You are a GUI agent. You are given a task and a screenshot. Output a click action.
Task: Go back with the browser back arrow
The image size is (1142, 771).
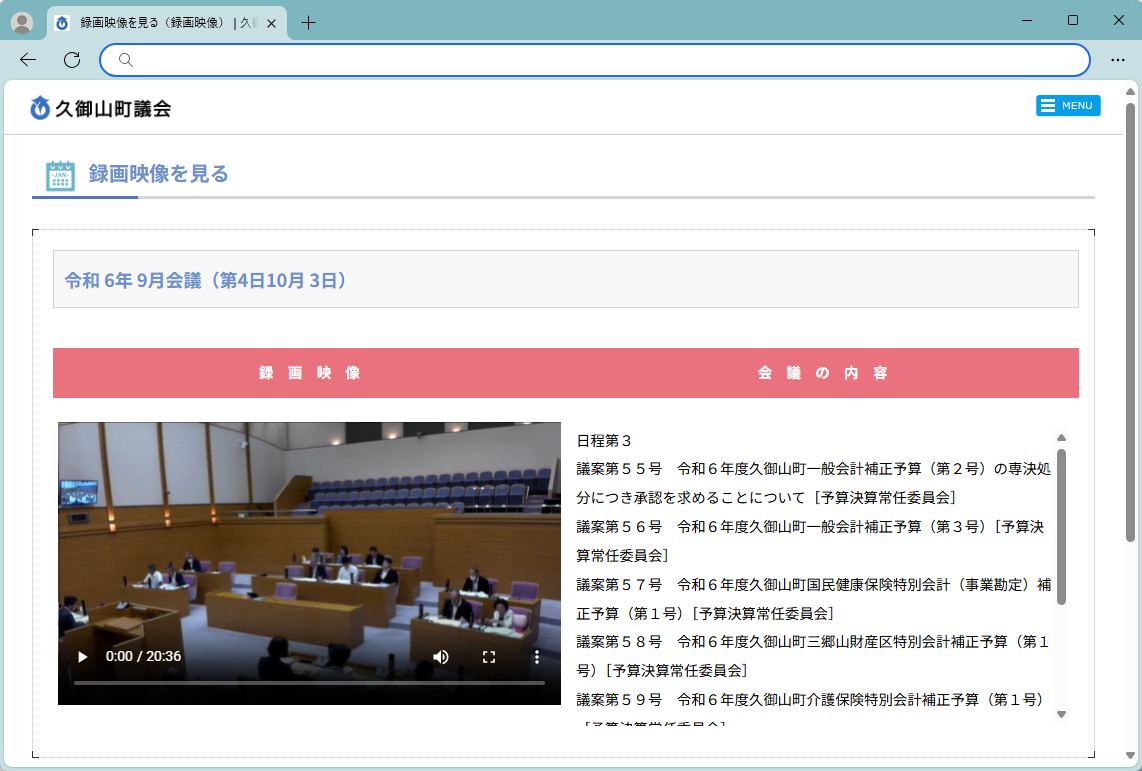28,60
